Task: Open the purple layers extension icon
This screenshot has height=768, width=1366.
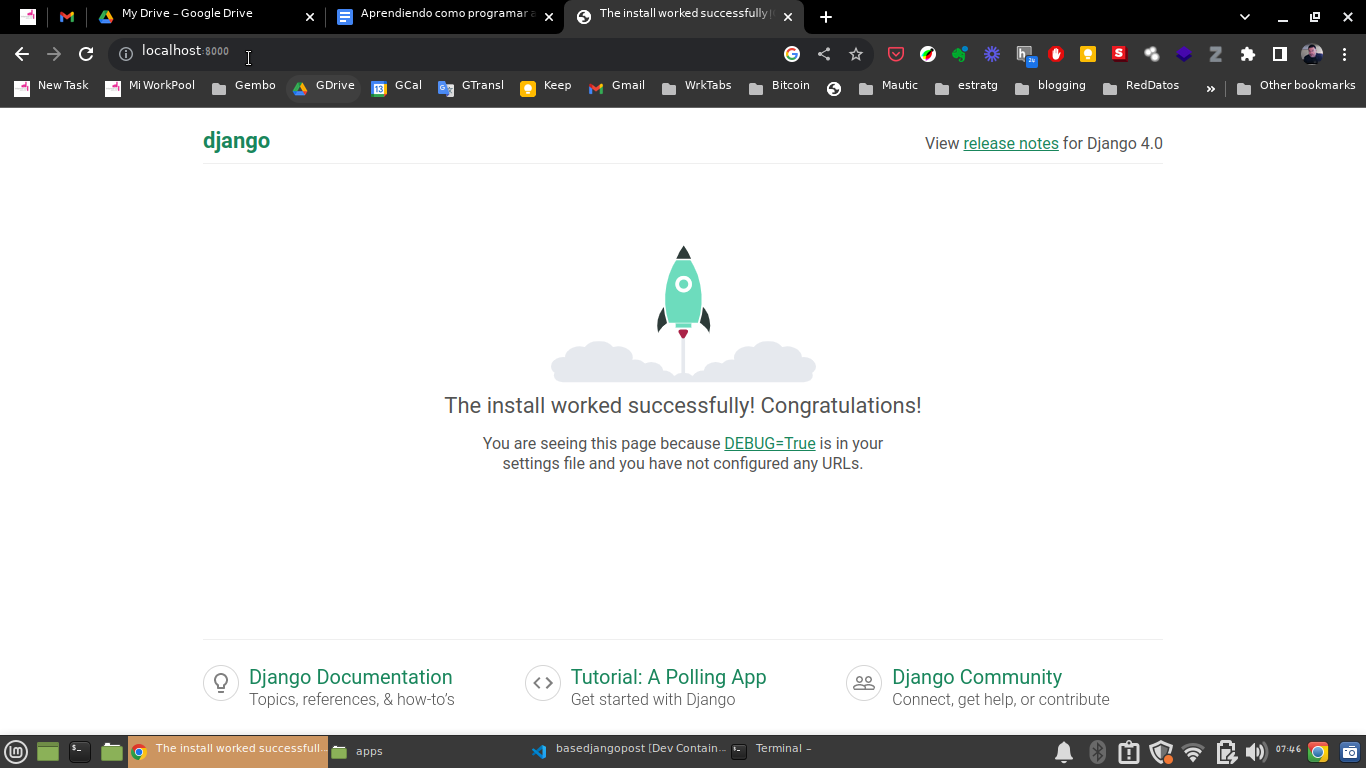Action: pyautogui.click(x=1184, y=54)
